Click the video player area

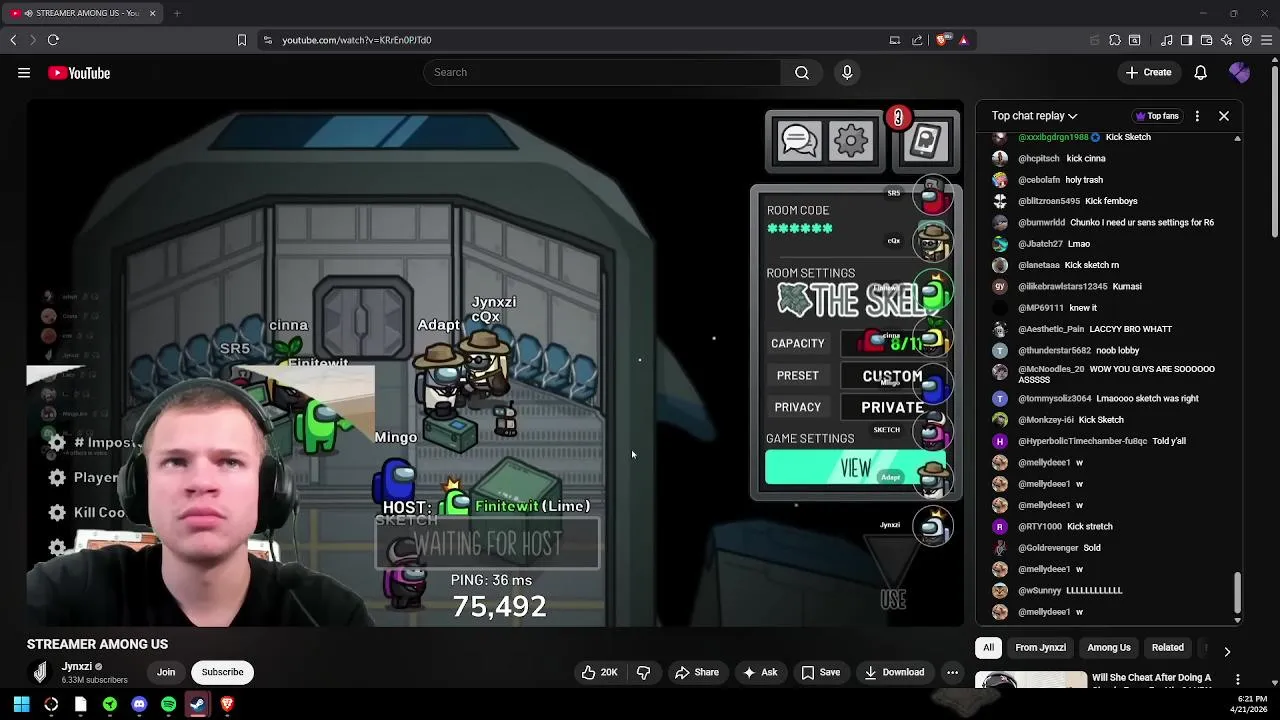click(495, 363)
